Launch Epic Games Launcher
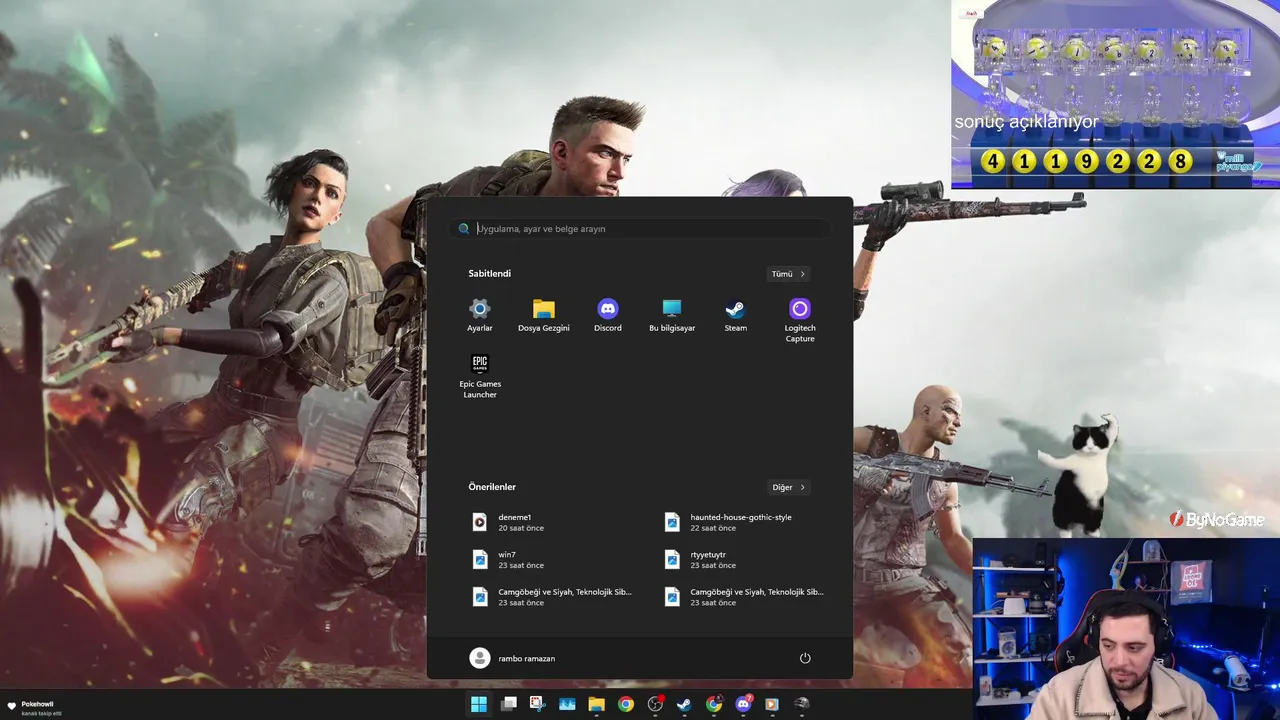The width and height of the screenshot is (1280, 720). 480,376
